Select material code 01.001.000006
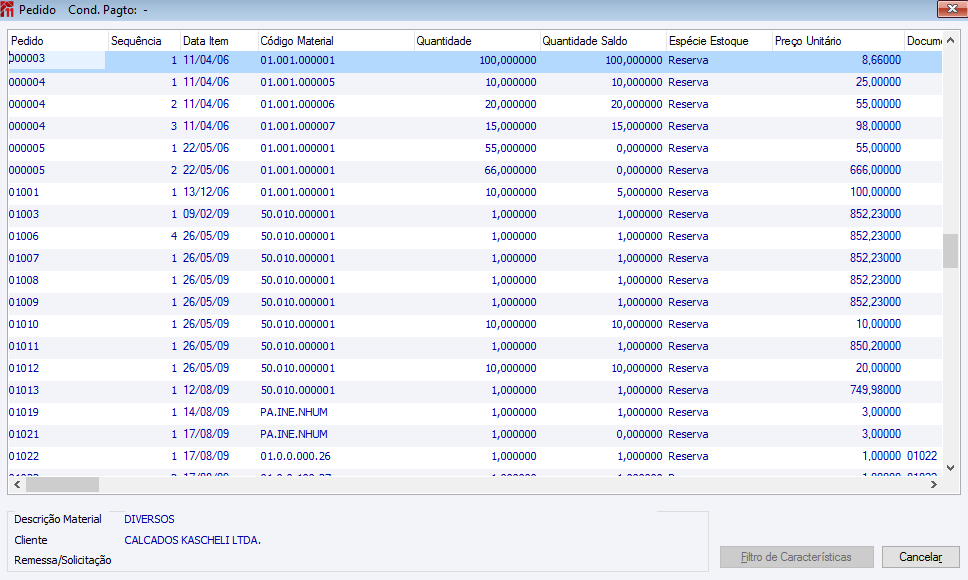This screenshot has width=968, height=580. pos(298,104)
